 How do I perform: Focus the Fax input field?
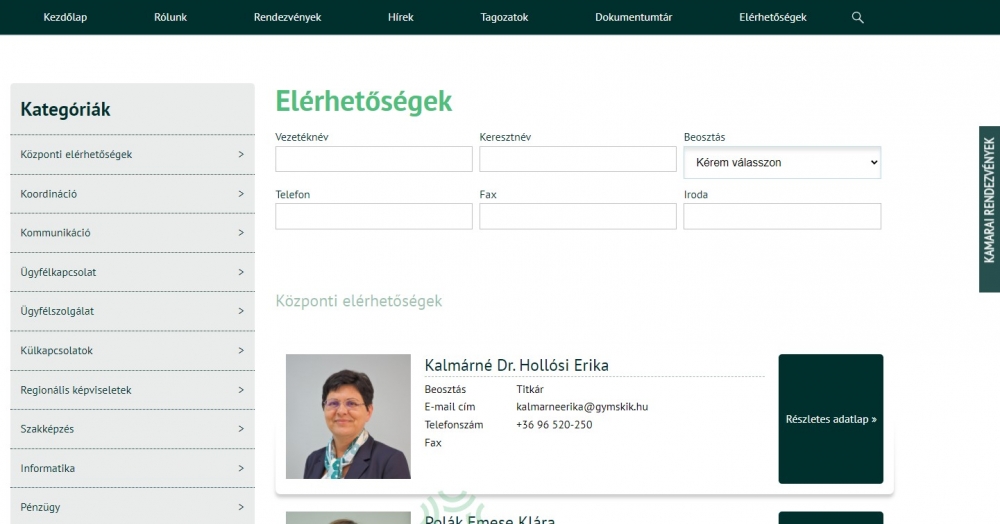(x=578, y=216)
